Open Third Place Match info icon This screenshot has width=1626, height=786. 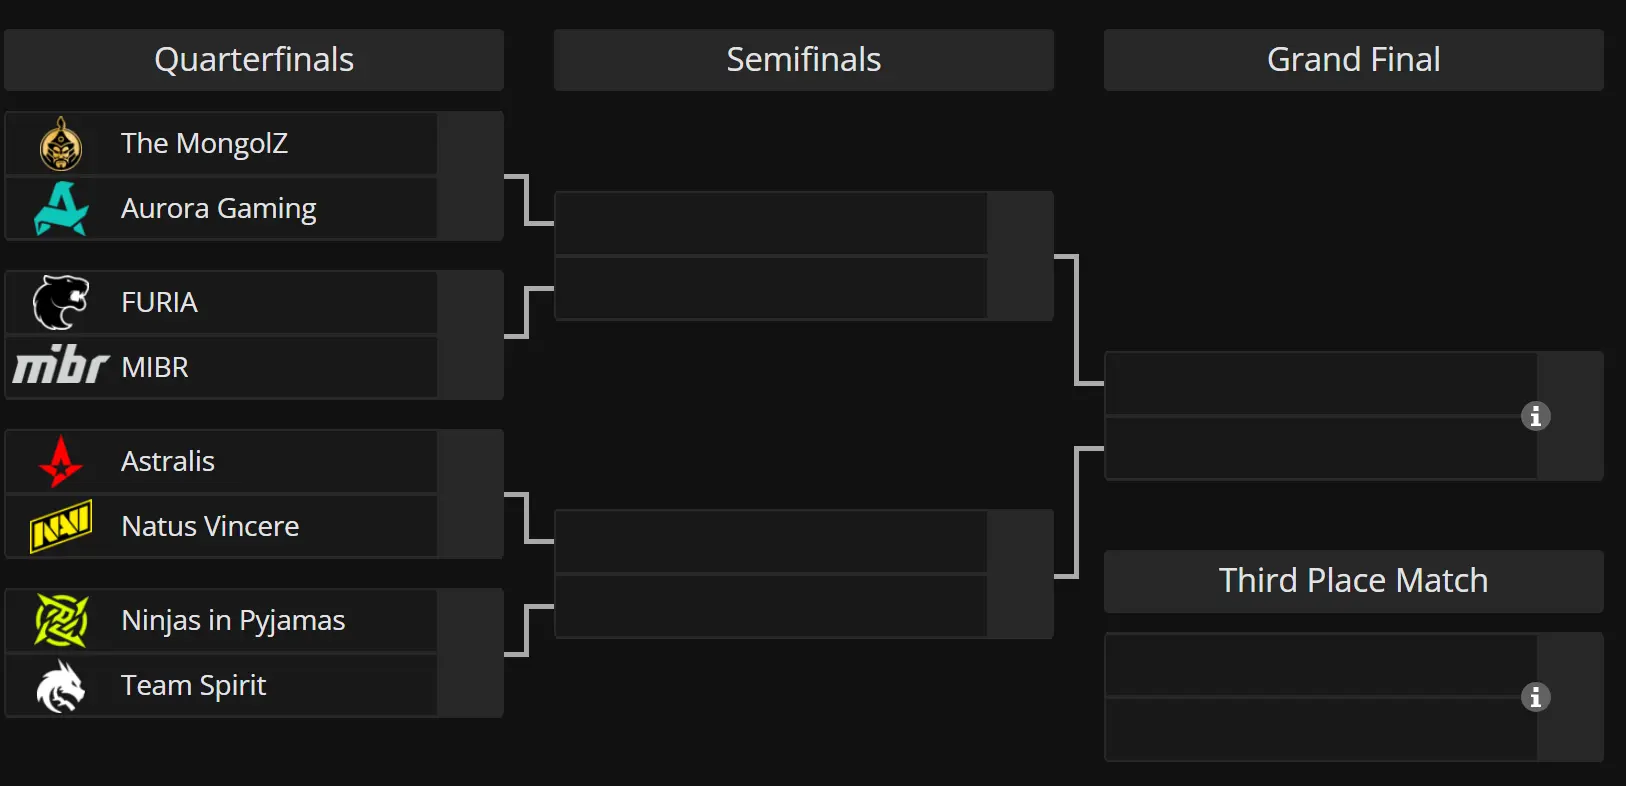click(1536, 697)
